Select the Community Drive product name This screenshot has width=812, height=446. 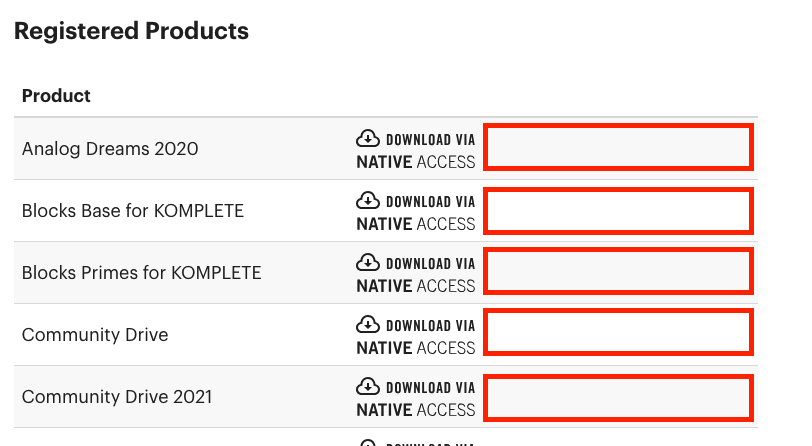pyautogui.click(x=95, y=335)
